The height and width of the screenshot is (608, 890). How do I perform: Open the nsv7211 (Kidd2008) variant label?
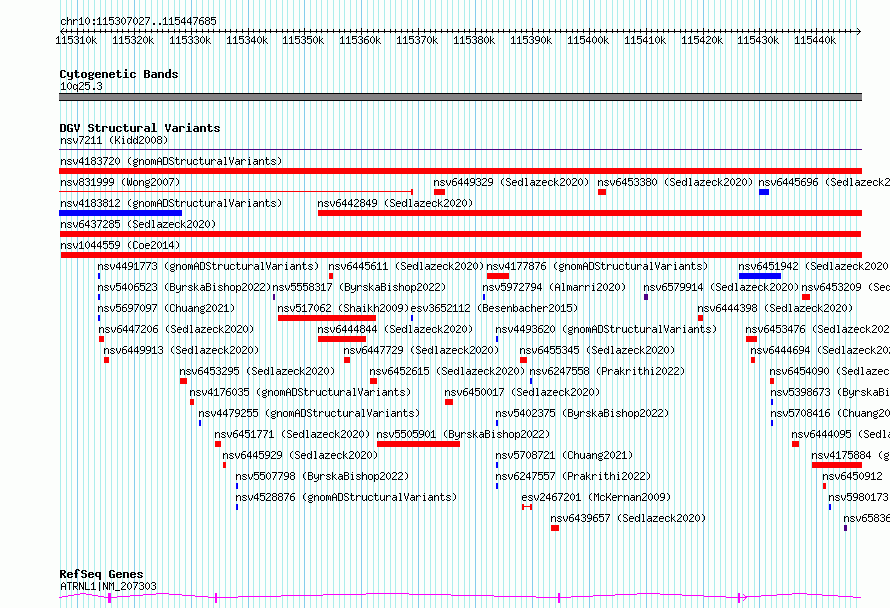(114, 140)
